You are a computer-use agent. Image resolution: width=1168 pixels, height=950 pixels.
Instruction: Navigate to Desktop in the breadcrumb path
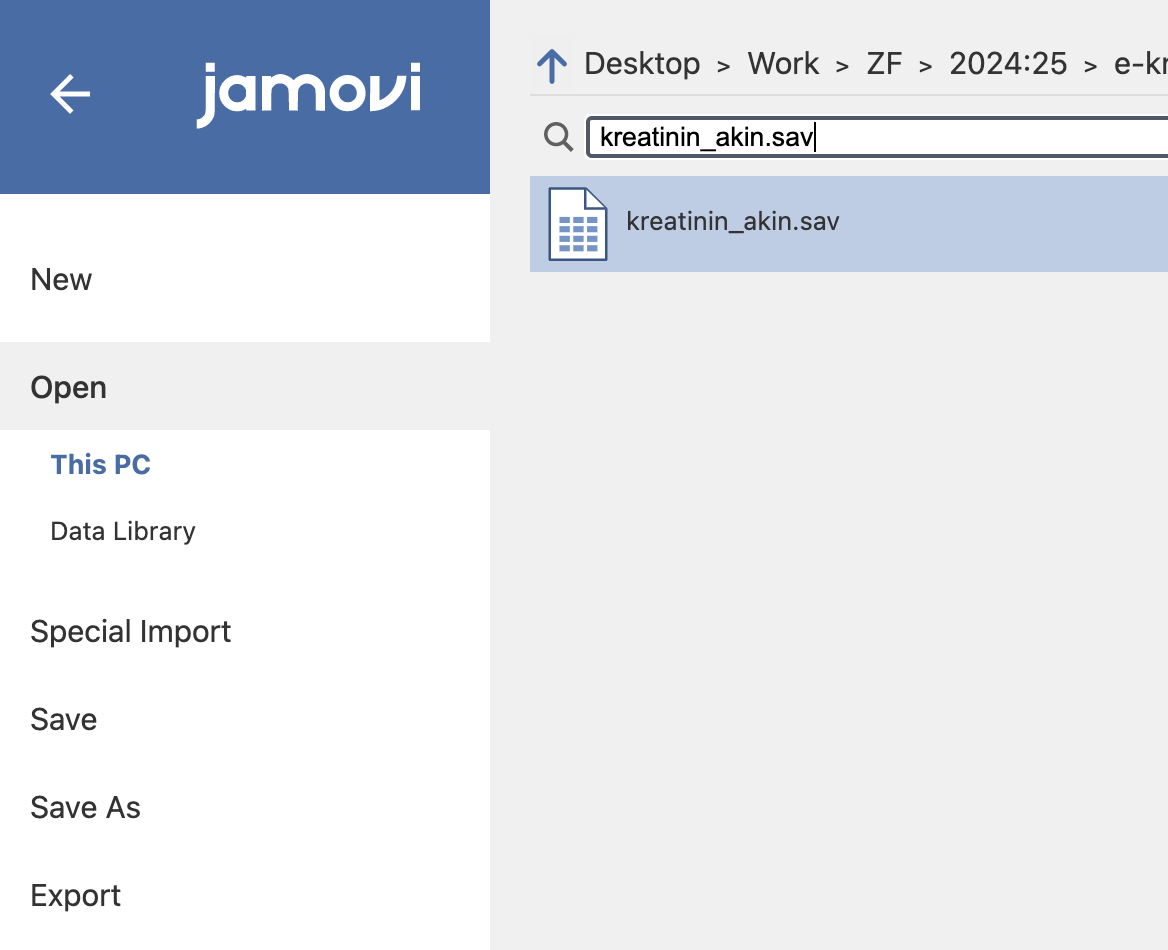(642, 64)
